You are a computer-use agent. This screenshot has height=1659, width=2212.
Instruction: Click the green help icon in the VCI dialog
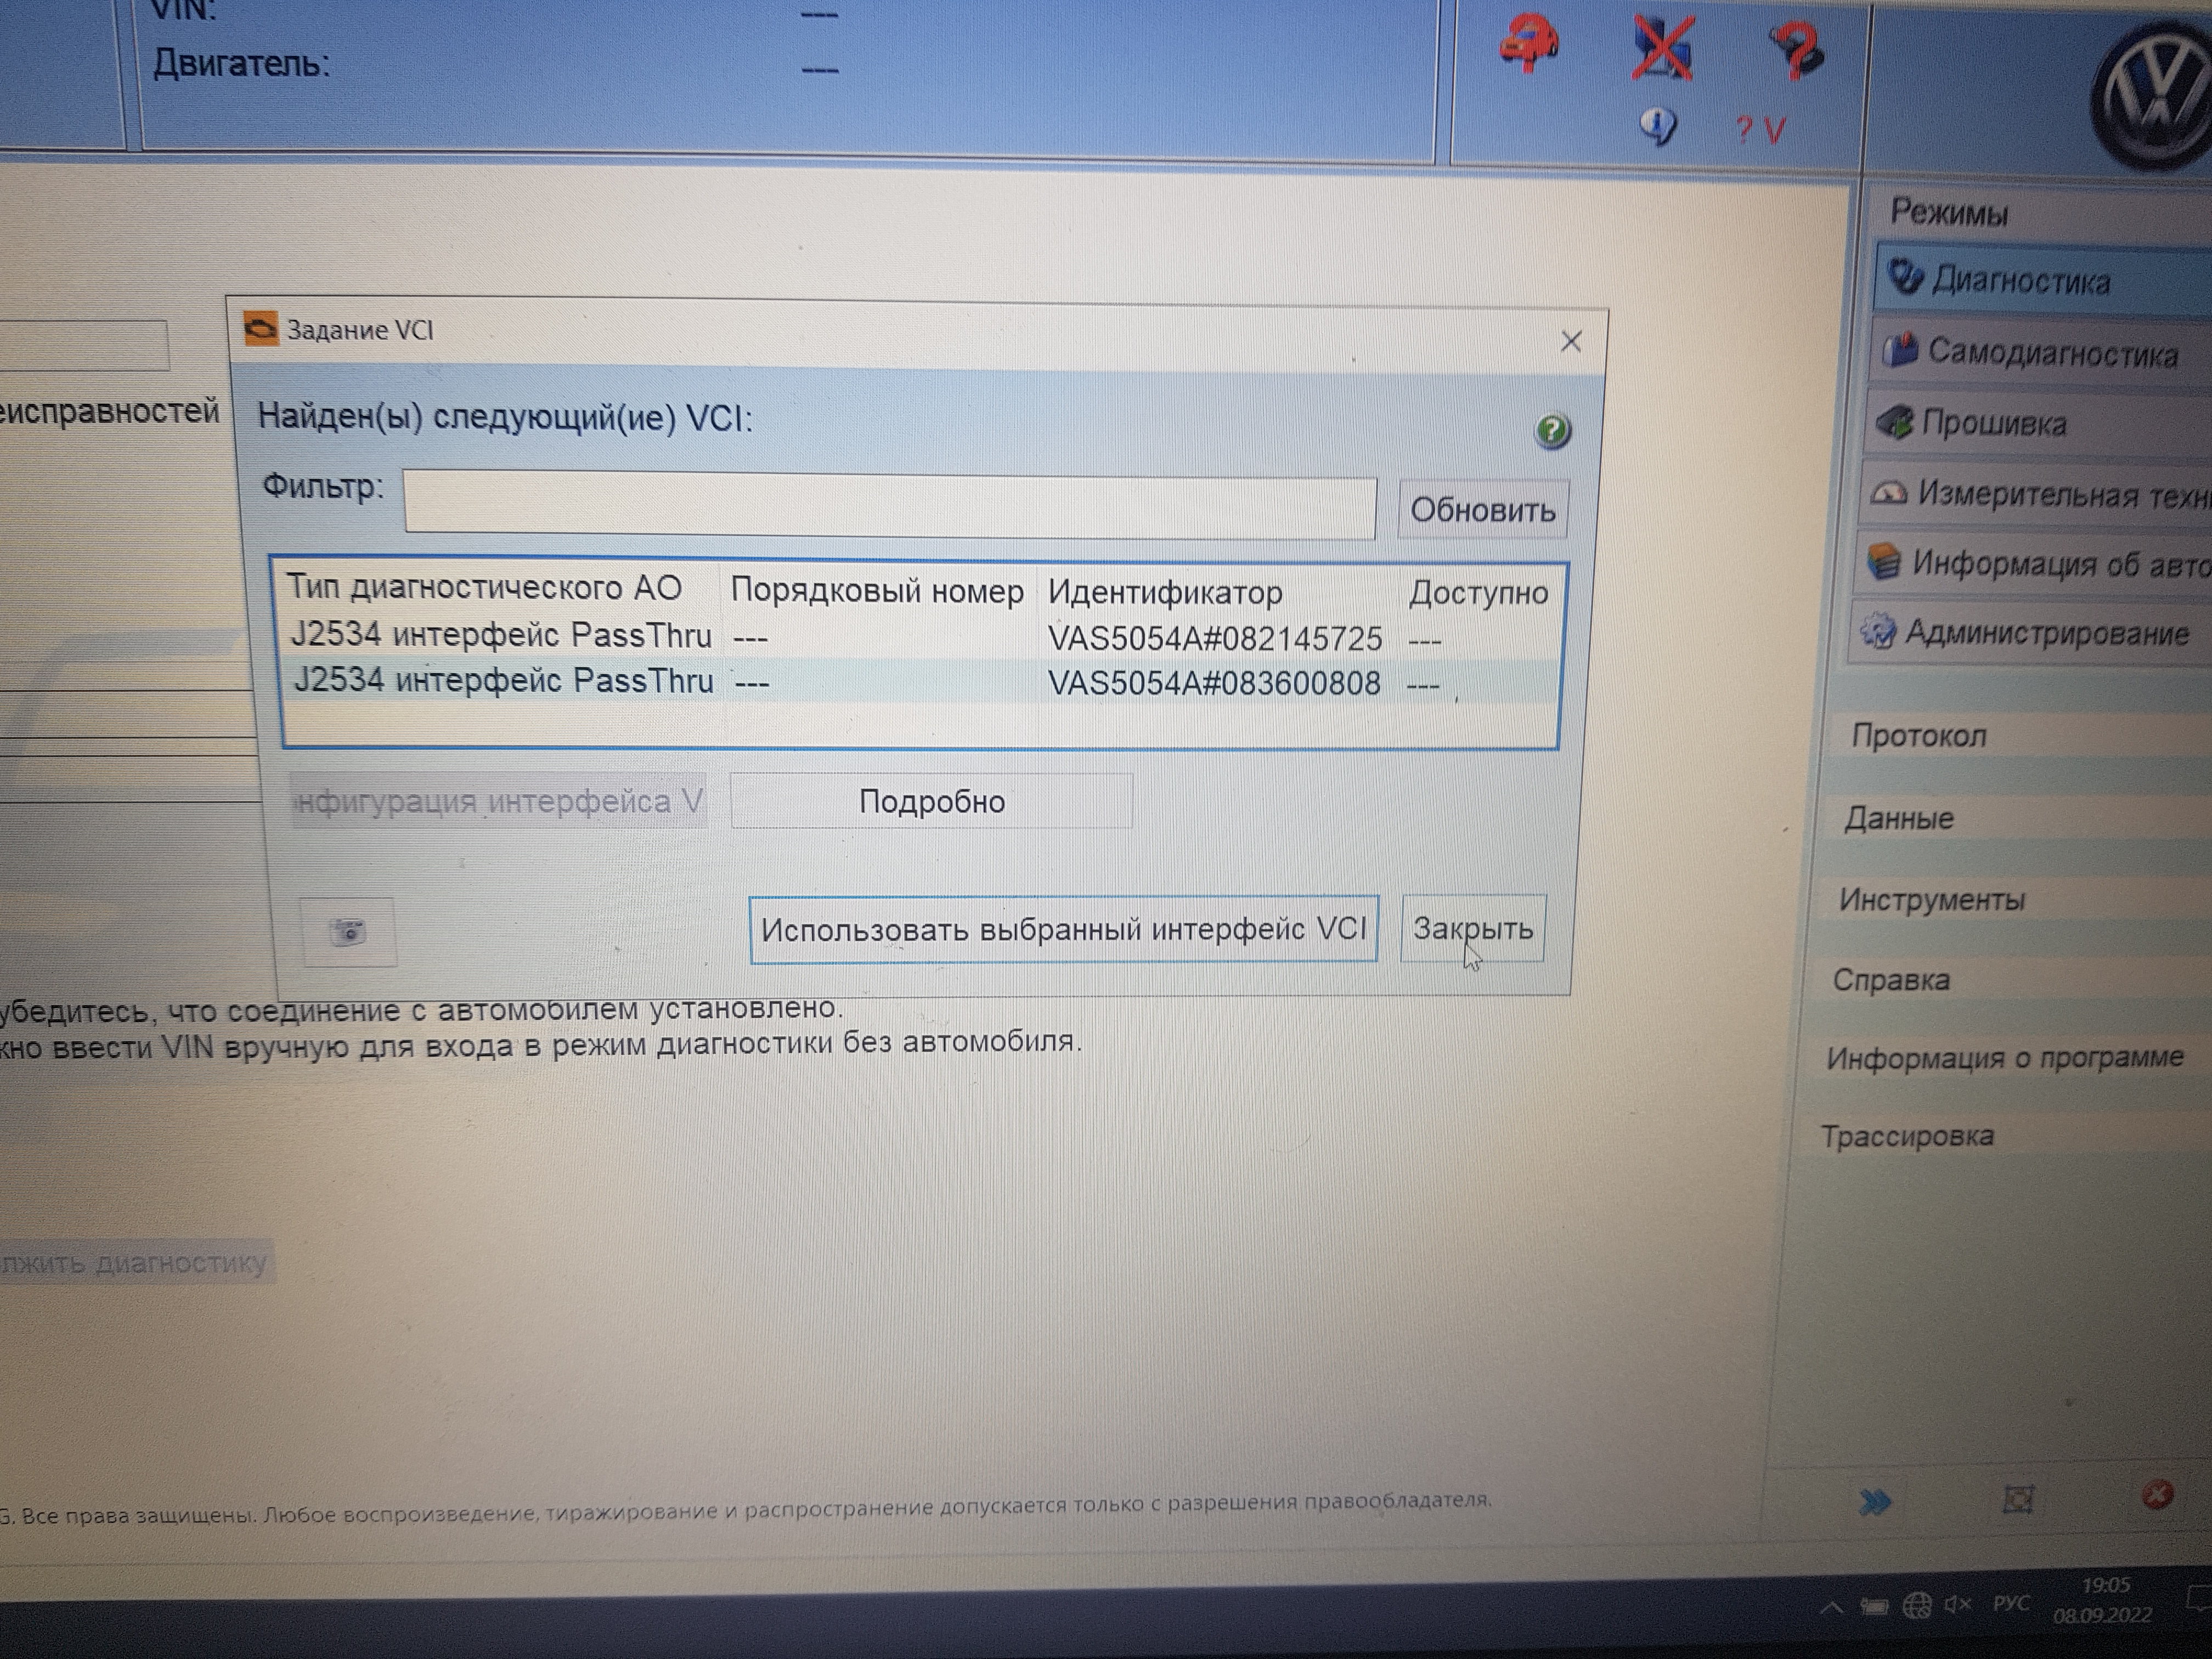point(1551,432)
